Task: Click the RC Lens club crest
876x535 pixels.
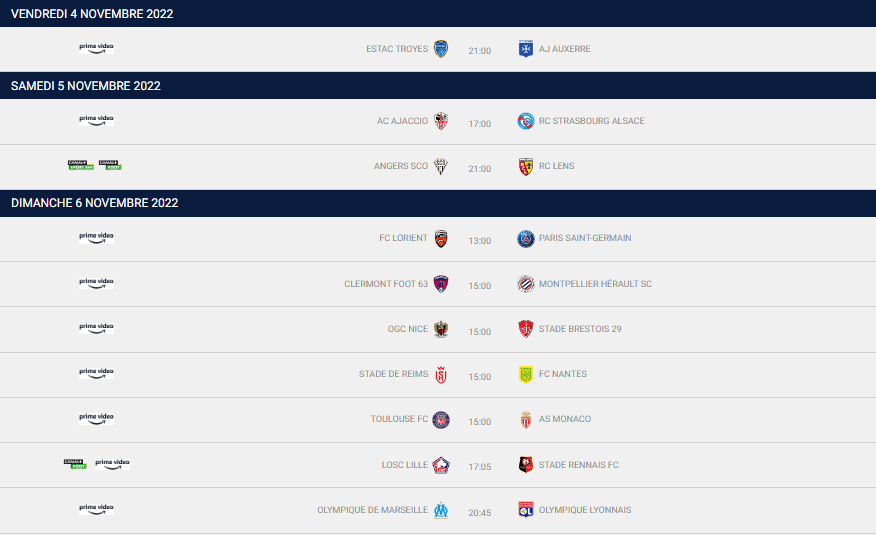Action: (526, 166)
